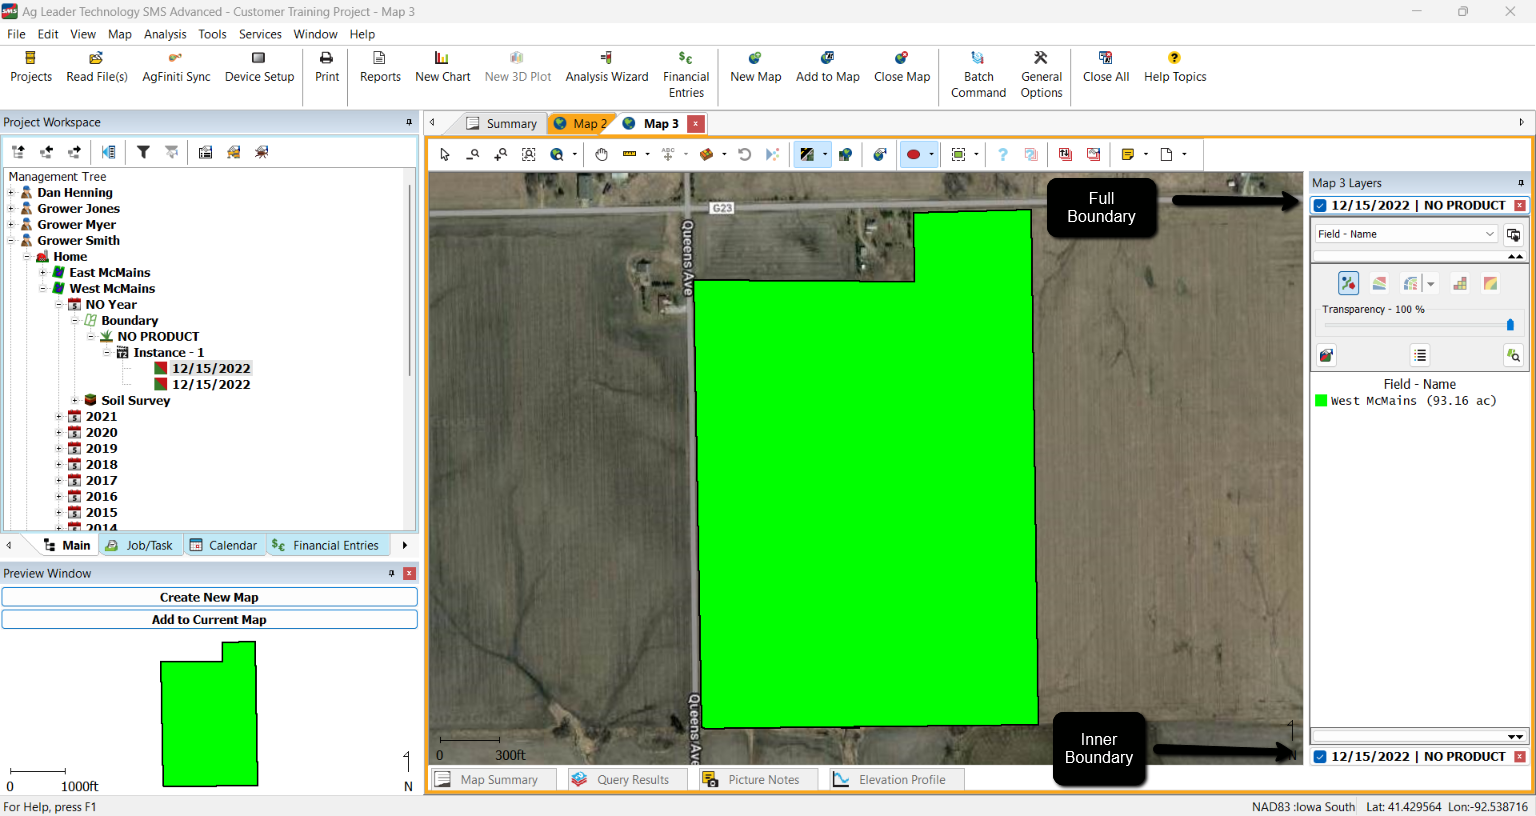
Task: Click Add to Current Map button
Action: [209, 620]
